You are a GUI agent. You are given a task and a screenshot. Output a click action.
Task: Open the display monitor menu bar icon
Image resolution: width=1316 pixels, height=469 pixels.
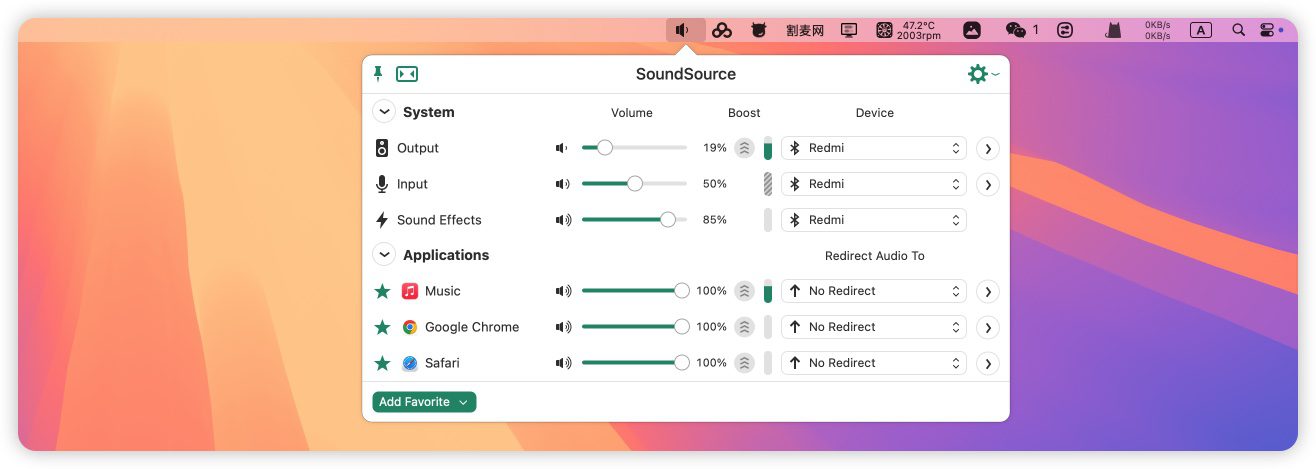click(x=849, y=31)
